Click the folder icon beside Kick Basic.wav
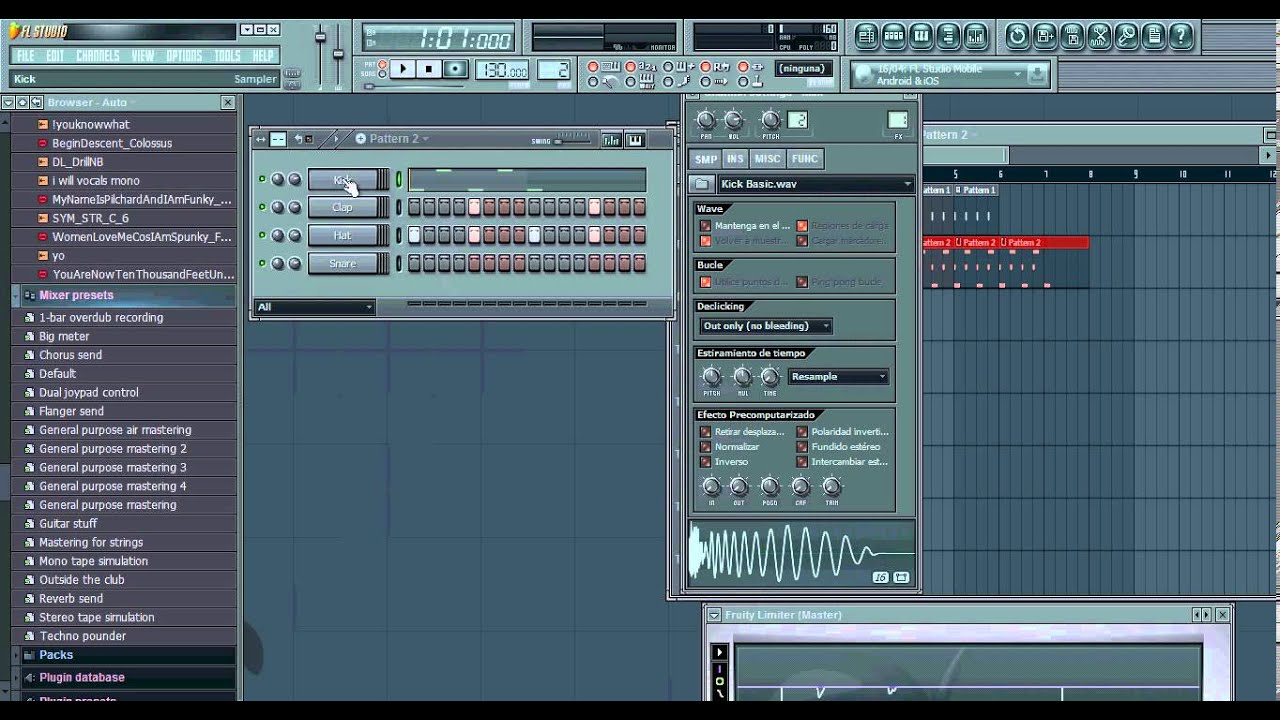Image resolution: width=1280 pixels, height=720 pixels. tap(702, 184)
